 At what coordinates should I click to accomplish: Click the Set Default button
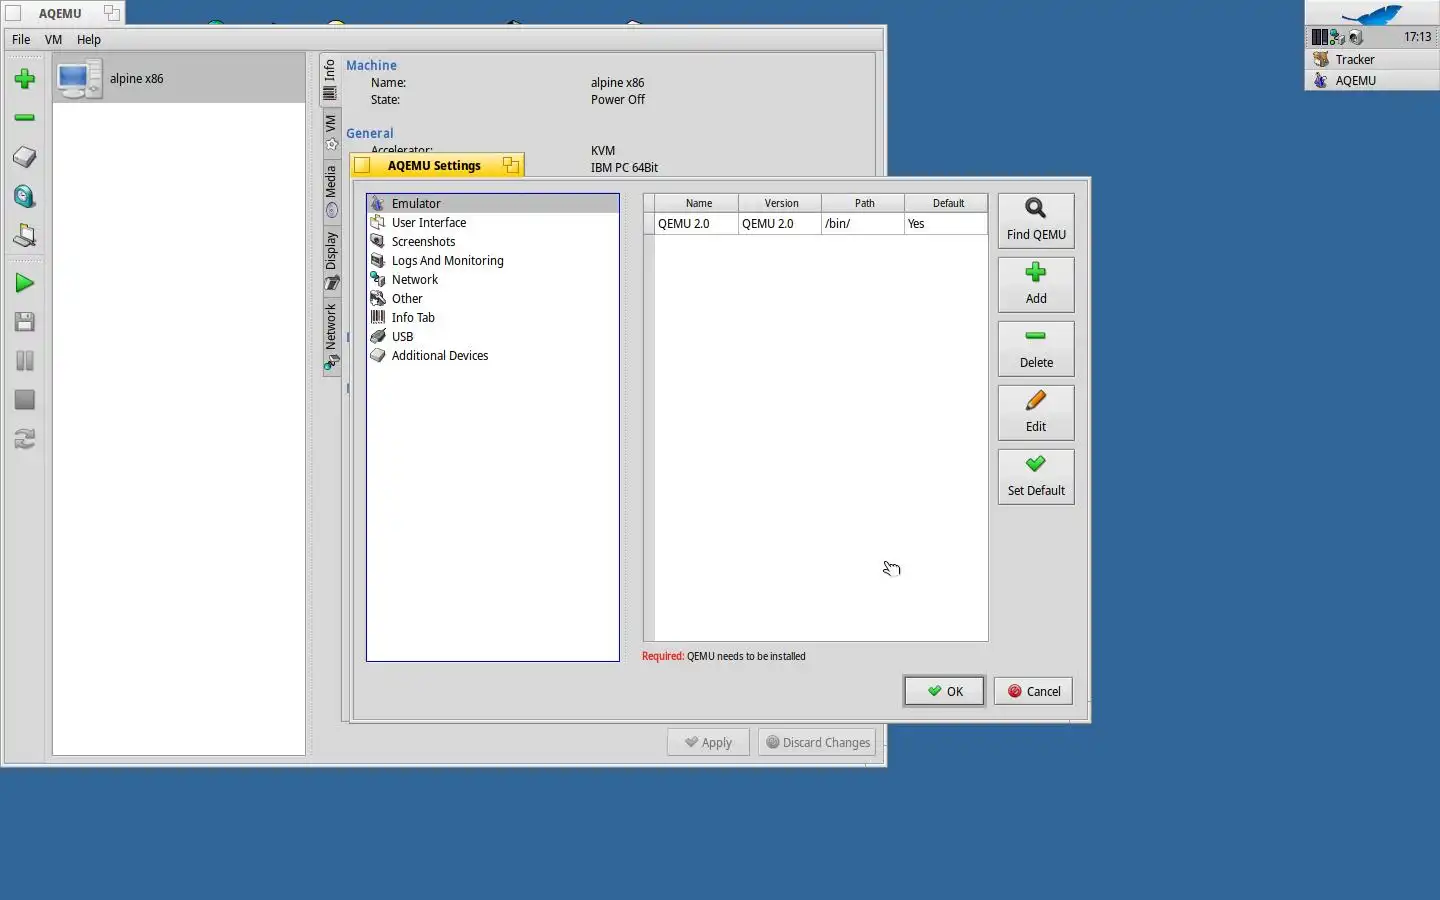(1036, 477)
